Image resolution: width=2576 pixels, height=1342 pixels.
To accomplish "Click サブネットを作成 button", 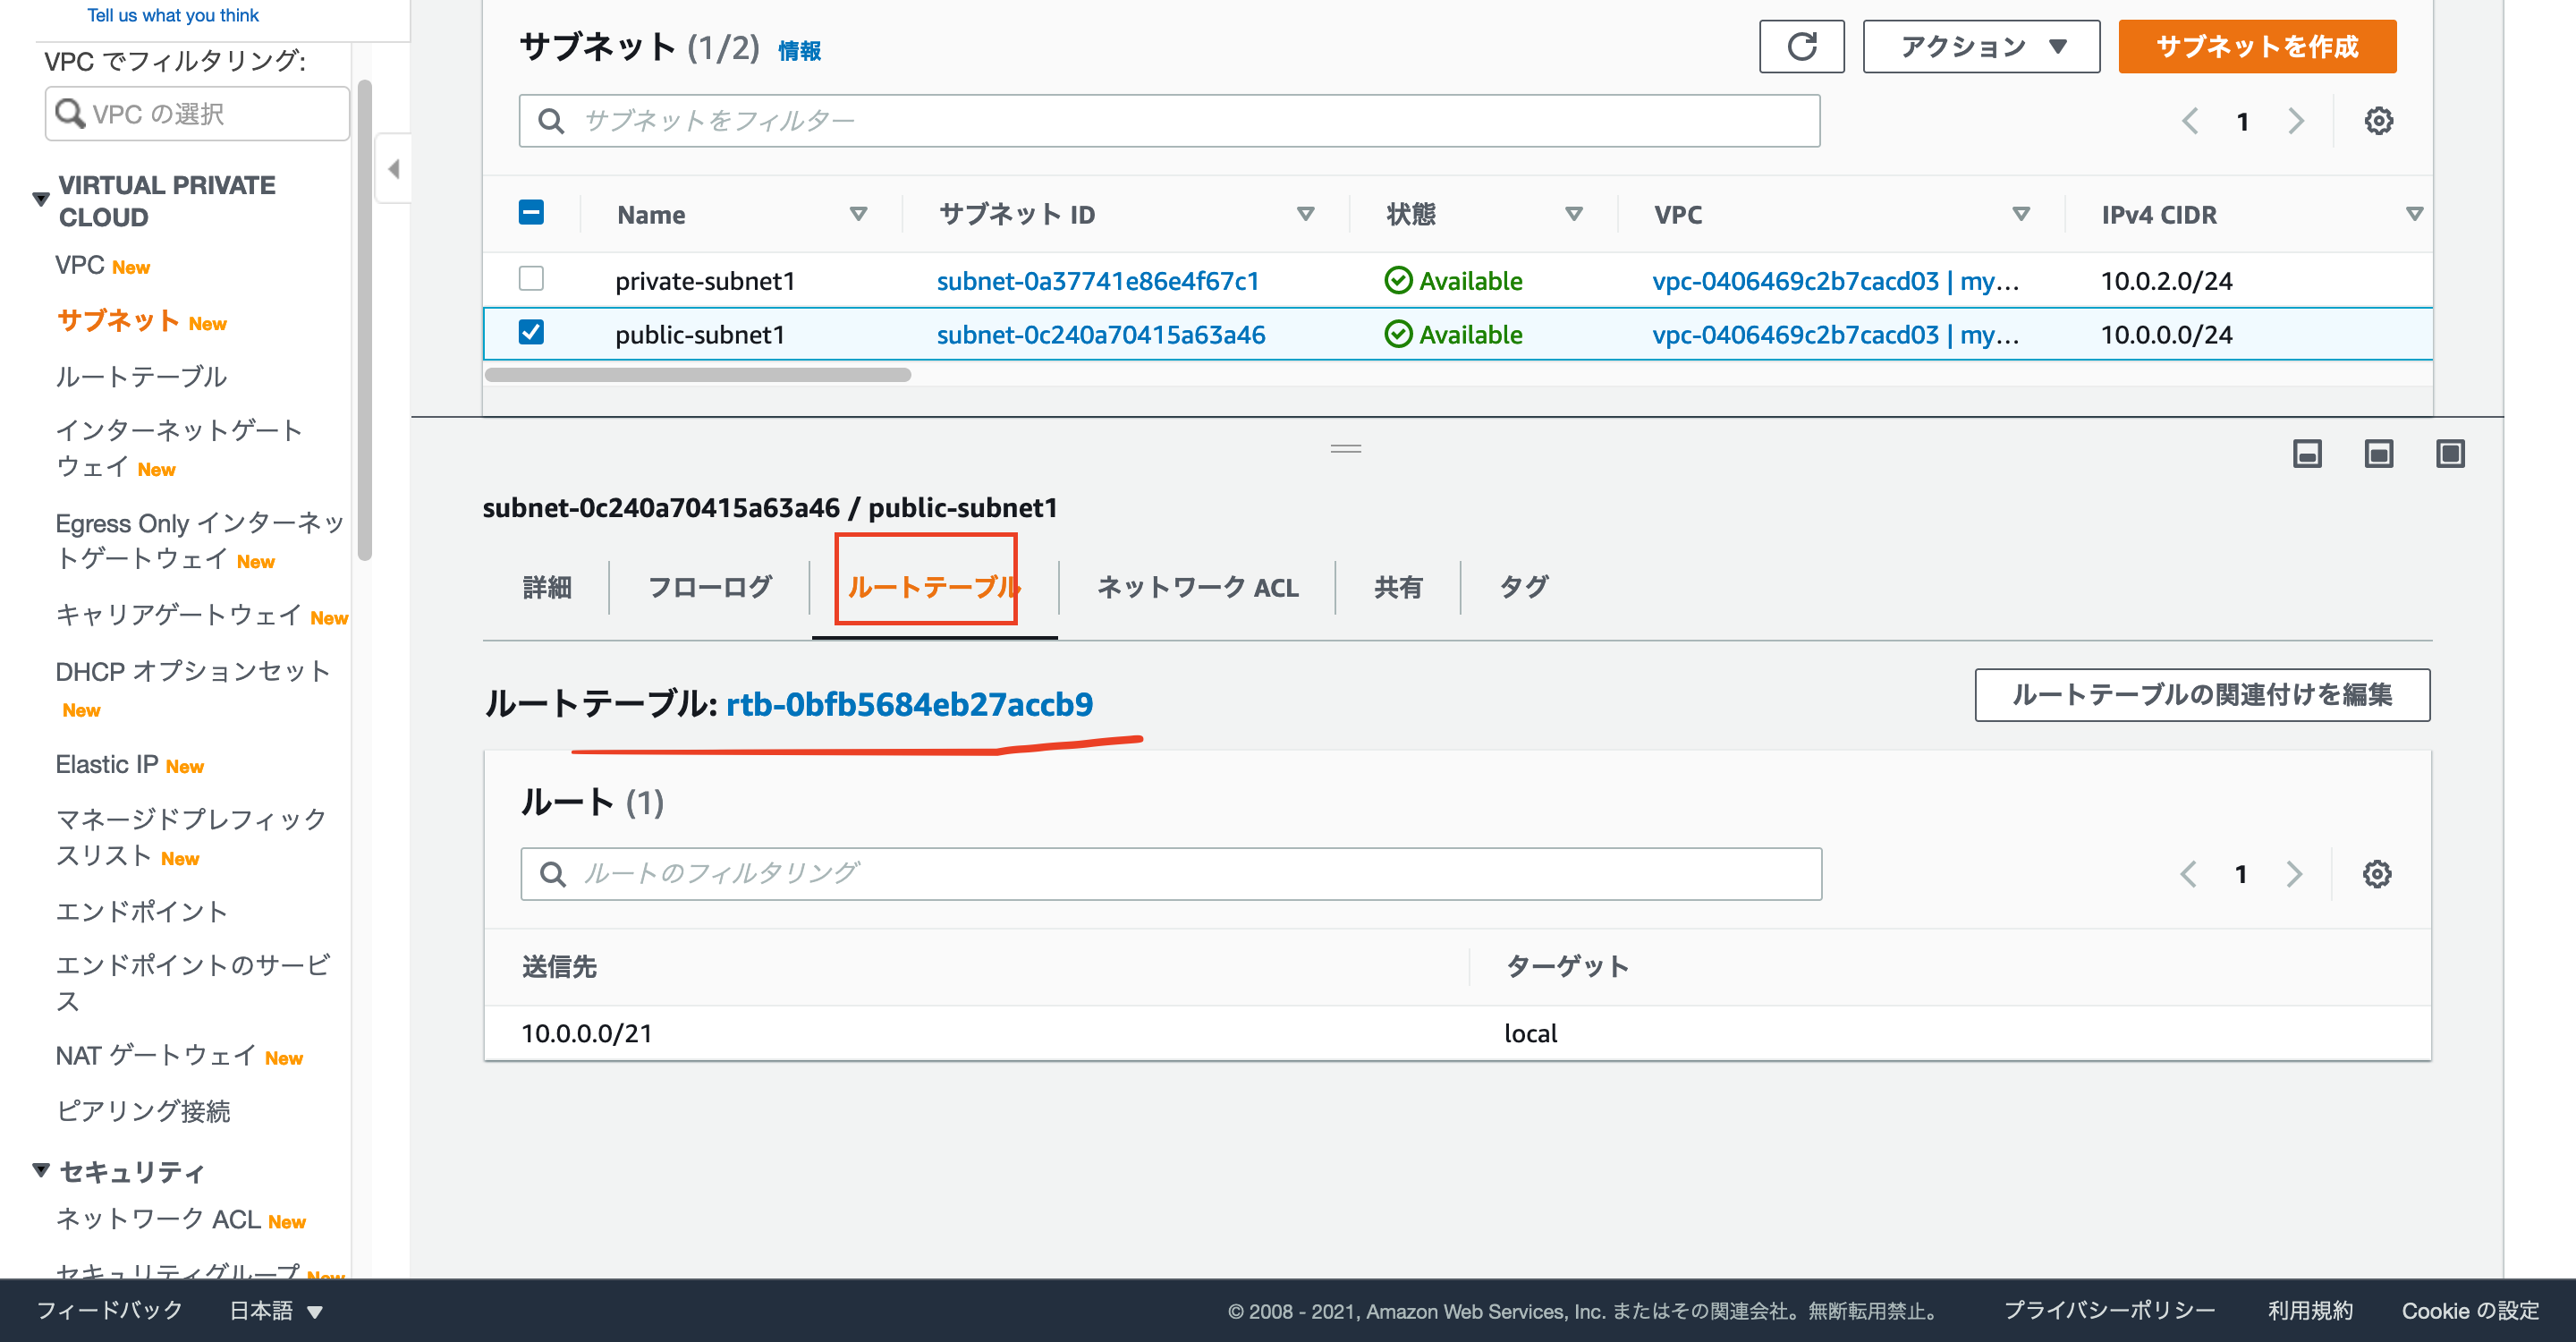I will [x=2256, y=46].
